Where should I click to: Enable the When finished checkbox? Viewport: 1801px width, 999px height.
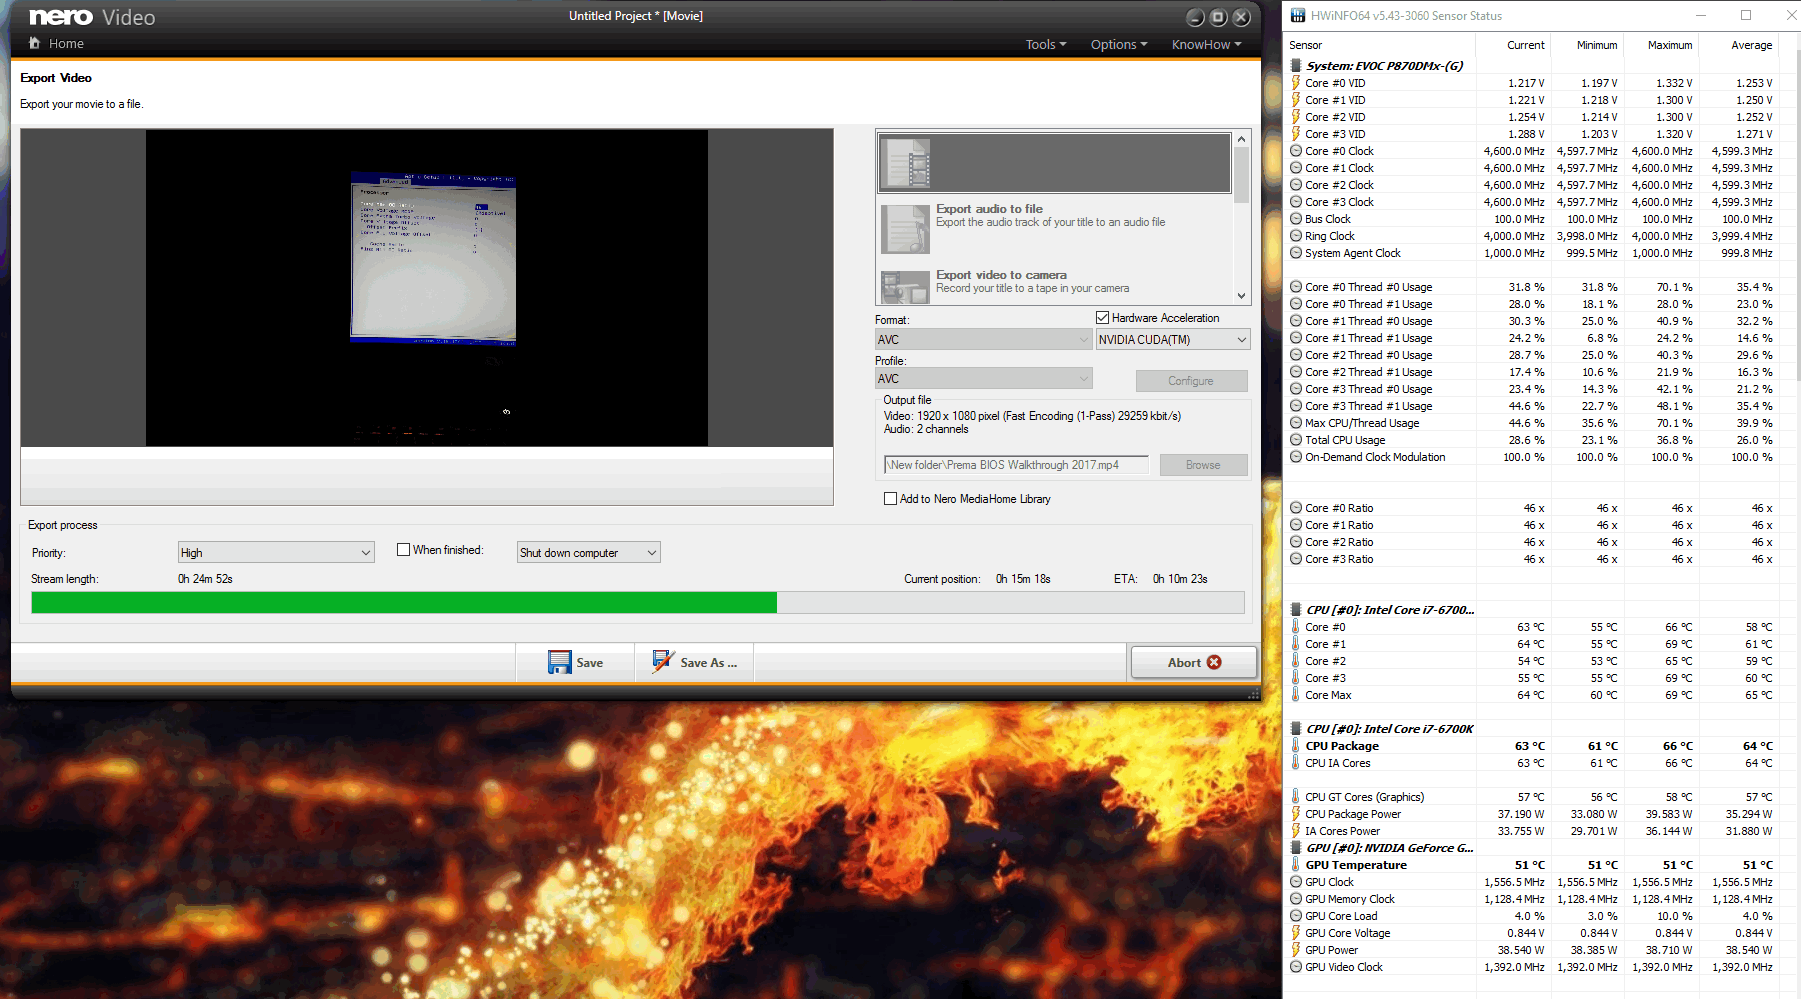pyautogui.click(x=403, y=550)
